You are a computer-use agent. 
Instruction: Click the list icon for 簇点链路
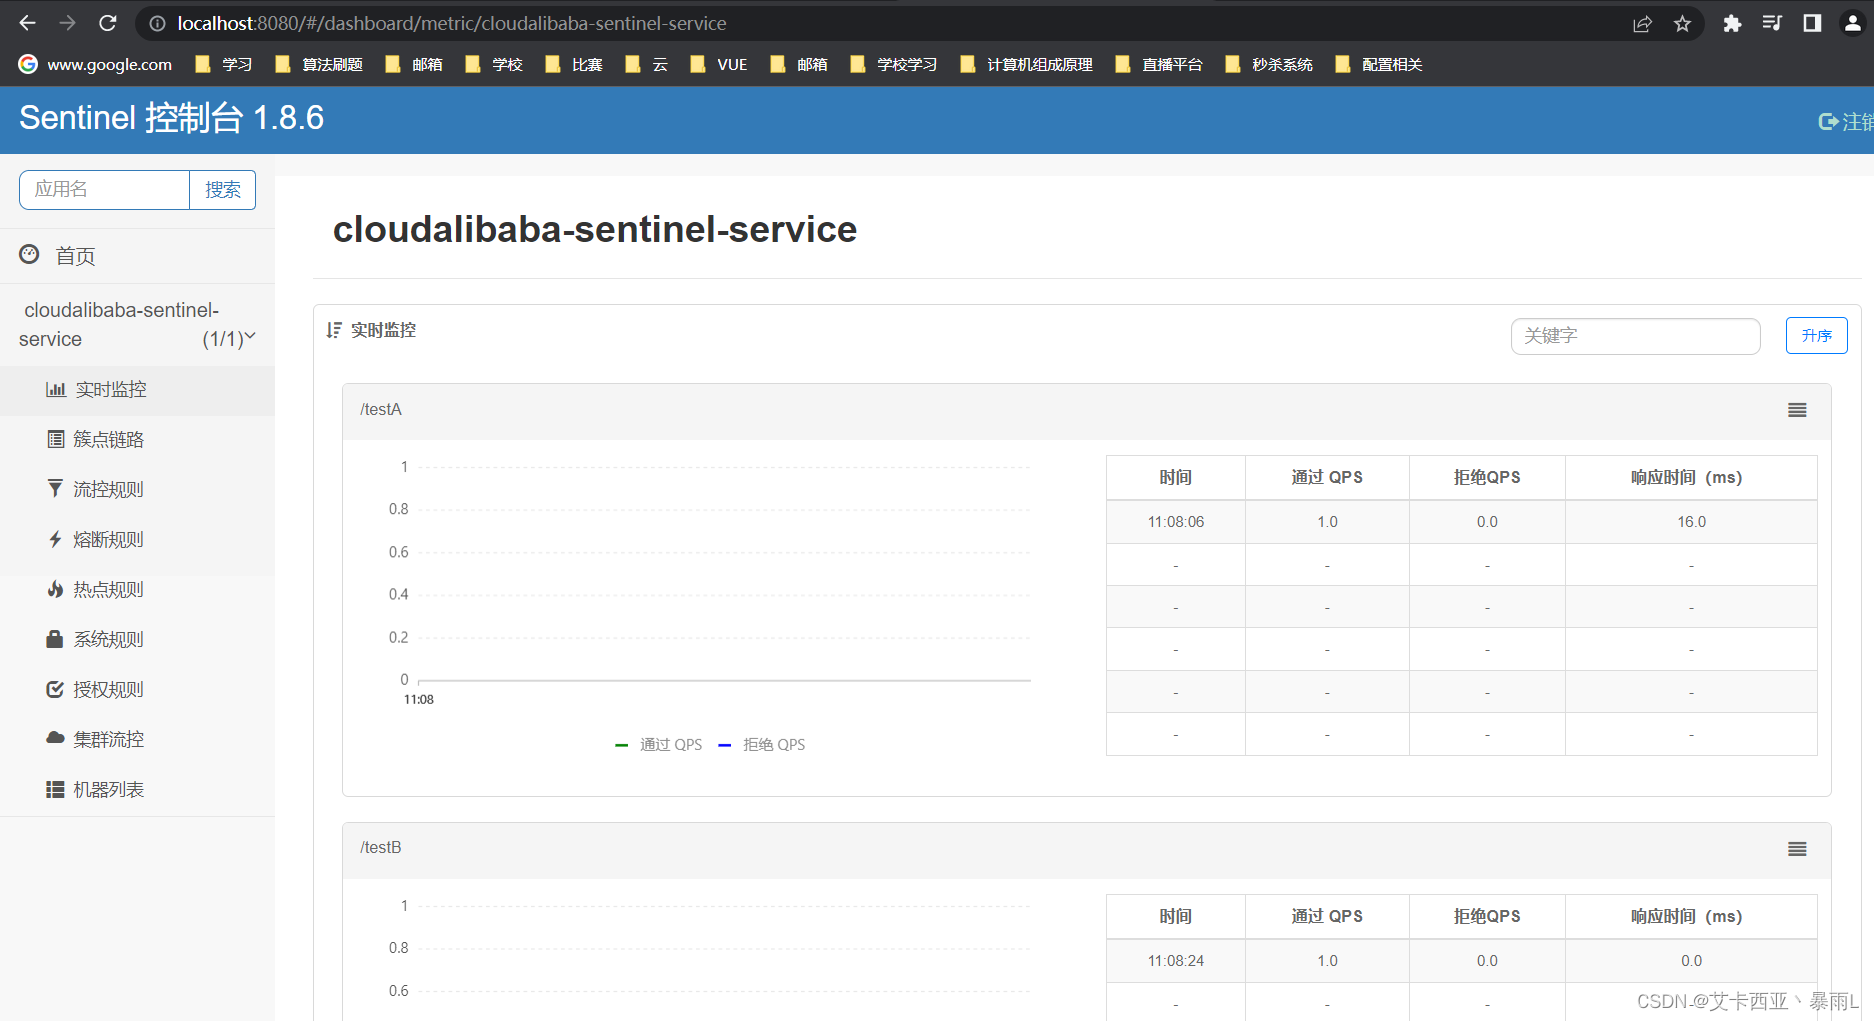tap(56, 439)
